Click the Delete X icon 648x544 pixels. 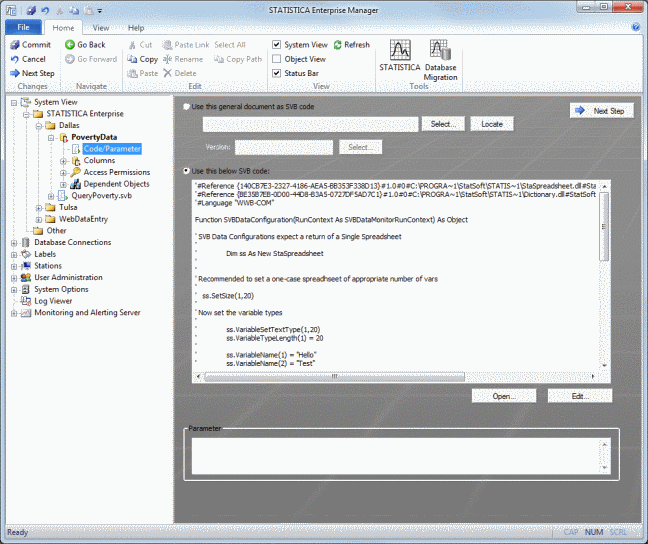click(x=167, y=73)
